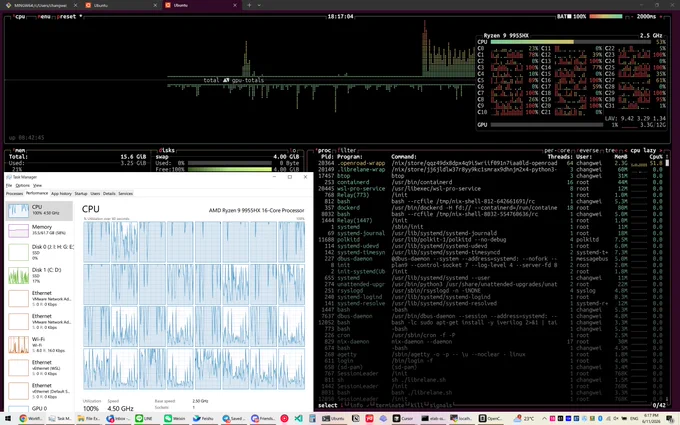Open the 23°C weather widget
The image size is (680, 425).
click(524, 418)
